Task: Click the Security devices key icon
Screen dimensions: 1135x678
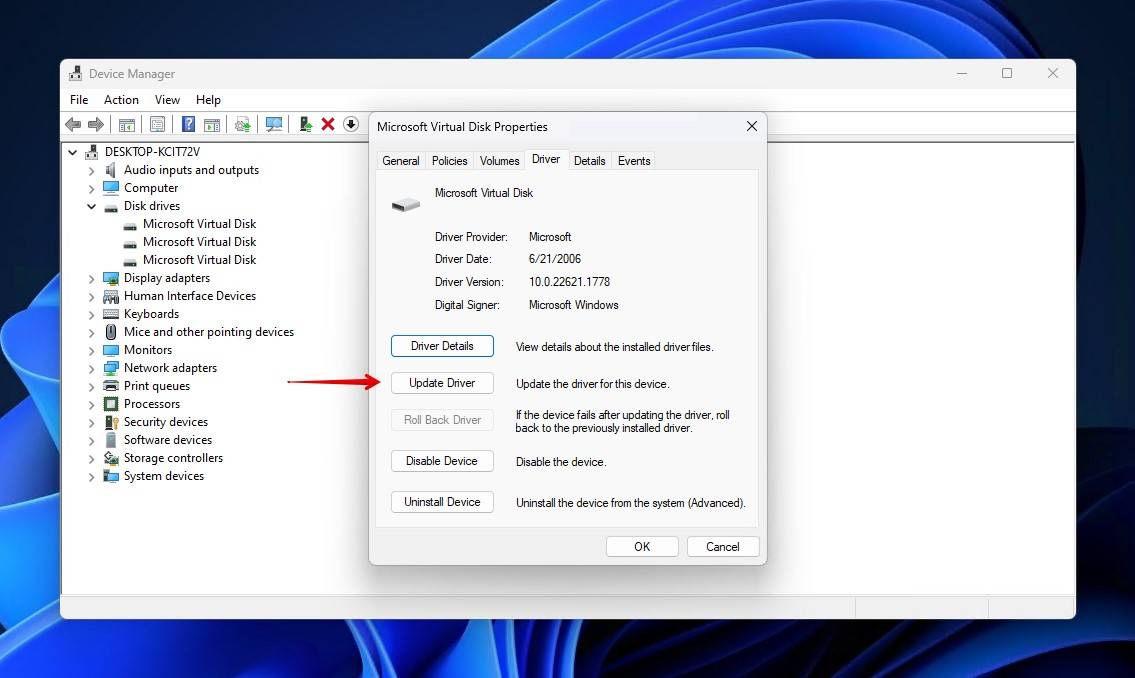Action: tap(111, 422)
